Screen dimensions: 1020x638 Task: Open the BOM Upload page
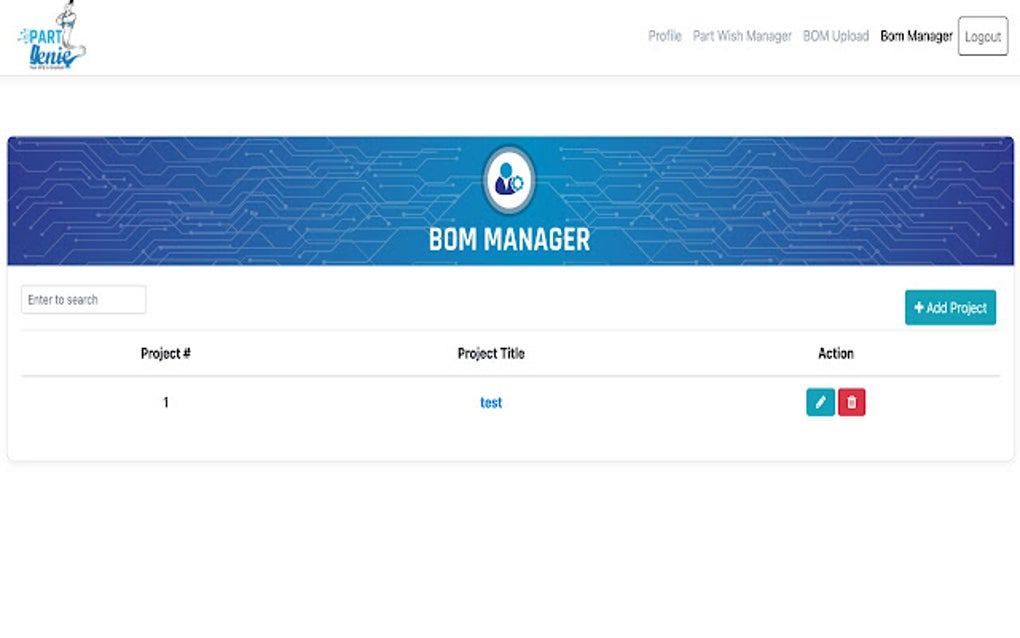coord(835,36)
